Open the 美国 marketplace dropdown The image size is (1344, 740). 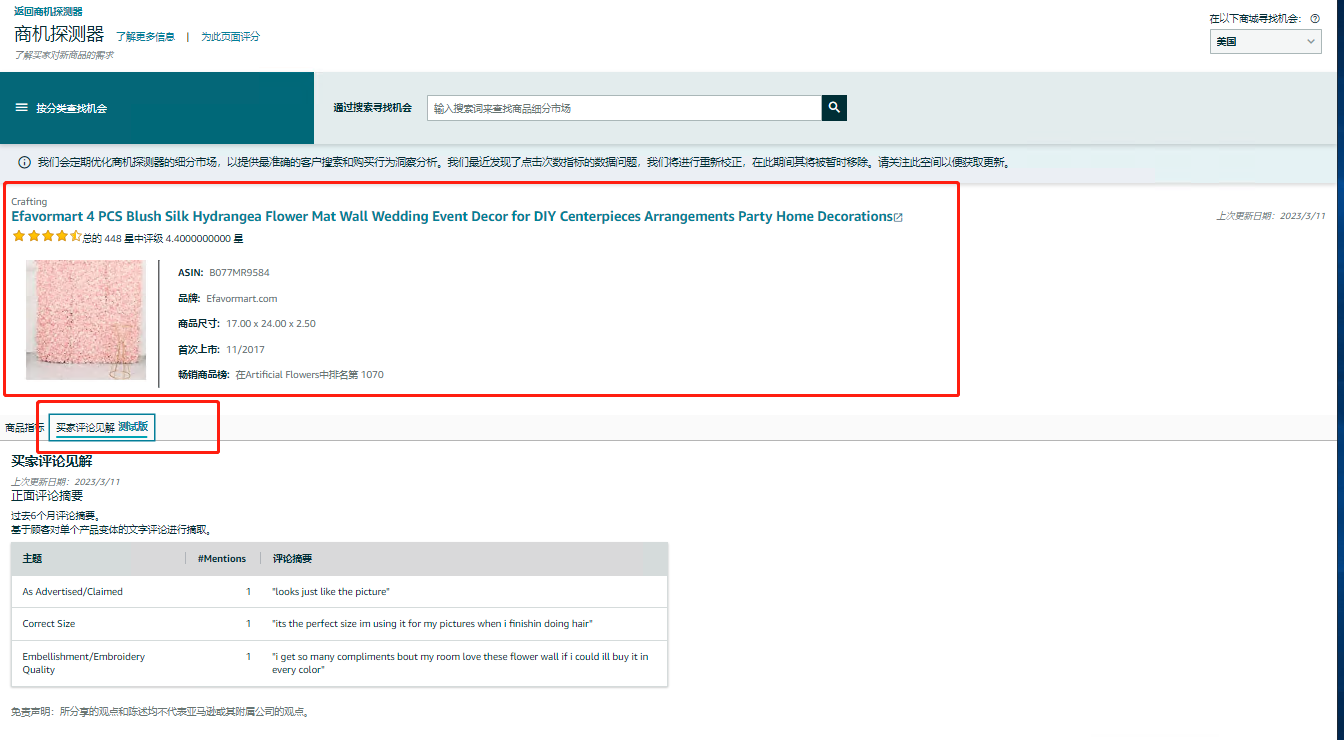[x=1266, y=42]
